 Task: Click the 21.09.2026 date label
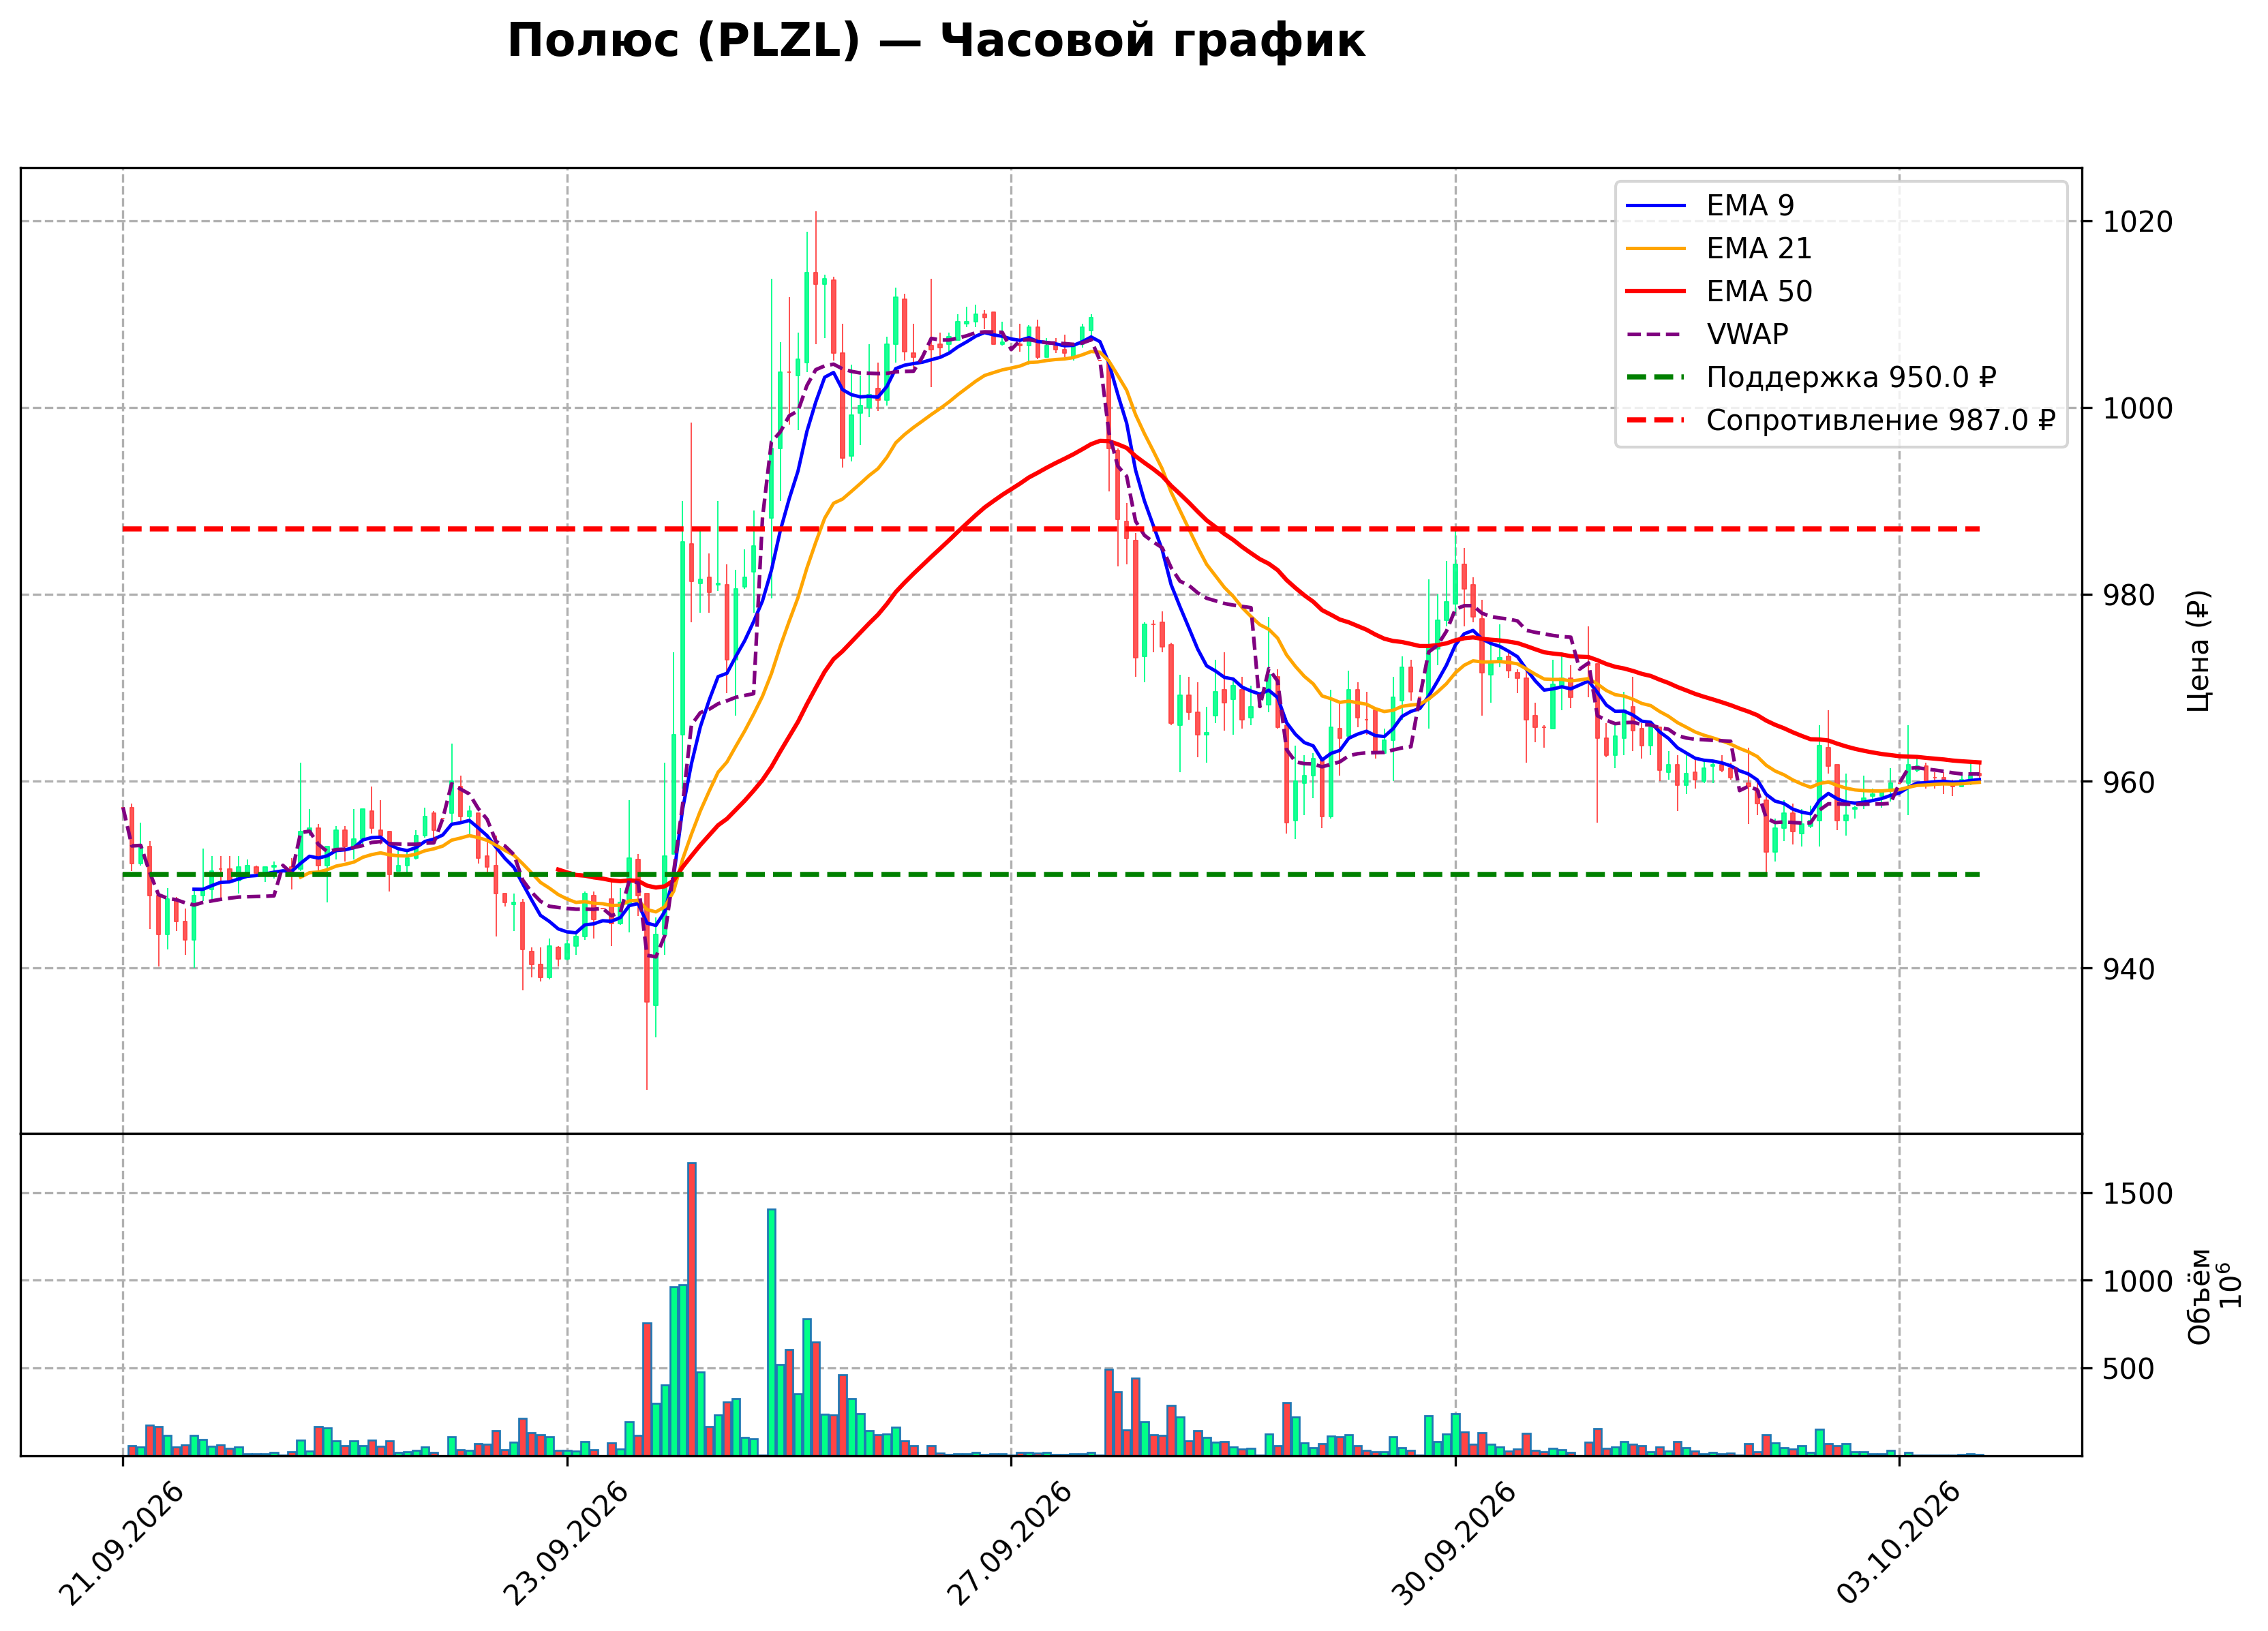(122, 1544)
